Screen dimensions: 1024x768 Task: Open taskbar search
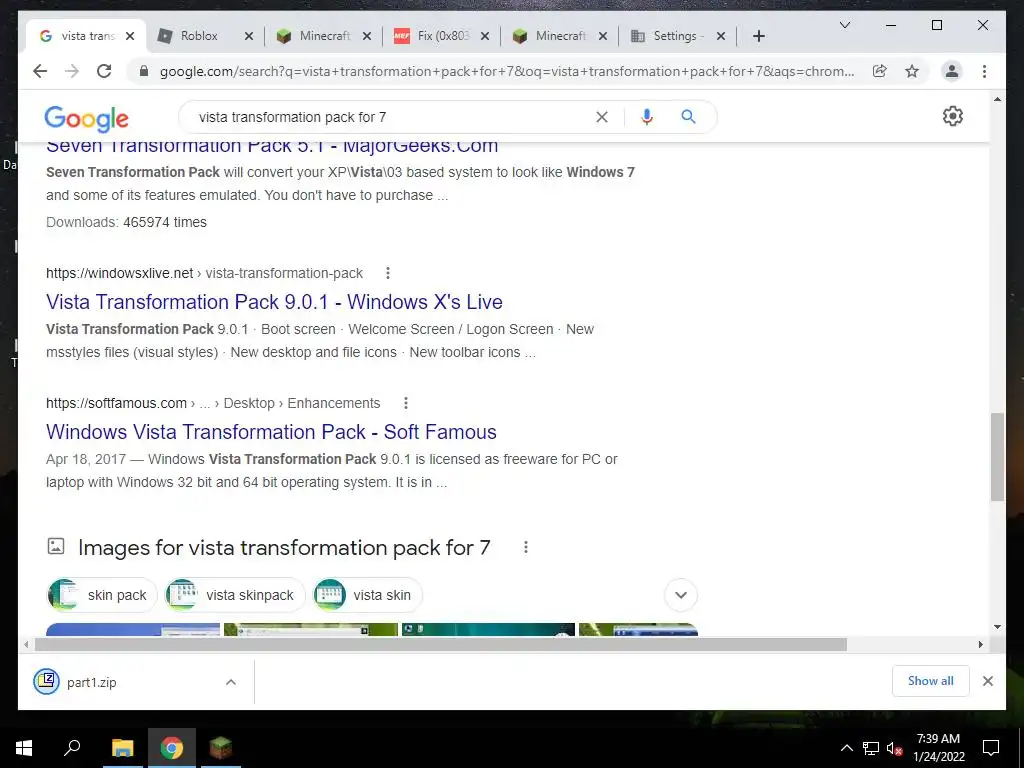pyautogui.click(x=72, y=748)
